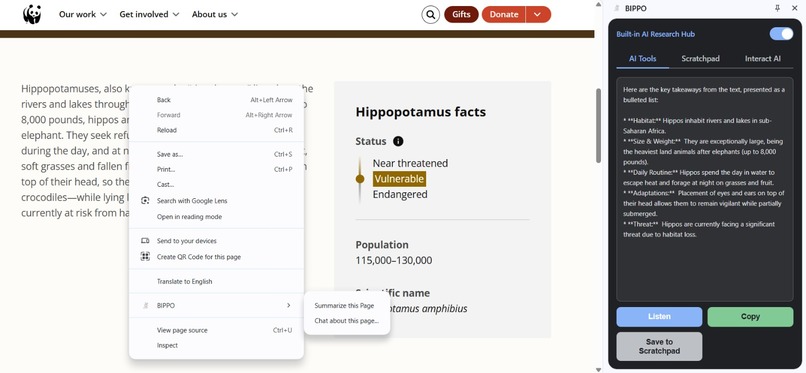Choose Chat about this page...

click(x=346, y=321)
